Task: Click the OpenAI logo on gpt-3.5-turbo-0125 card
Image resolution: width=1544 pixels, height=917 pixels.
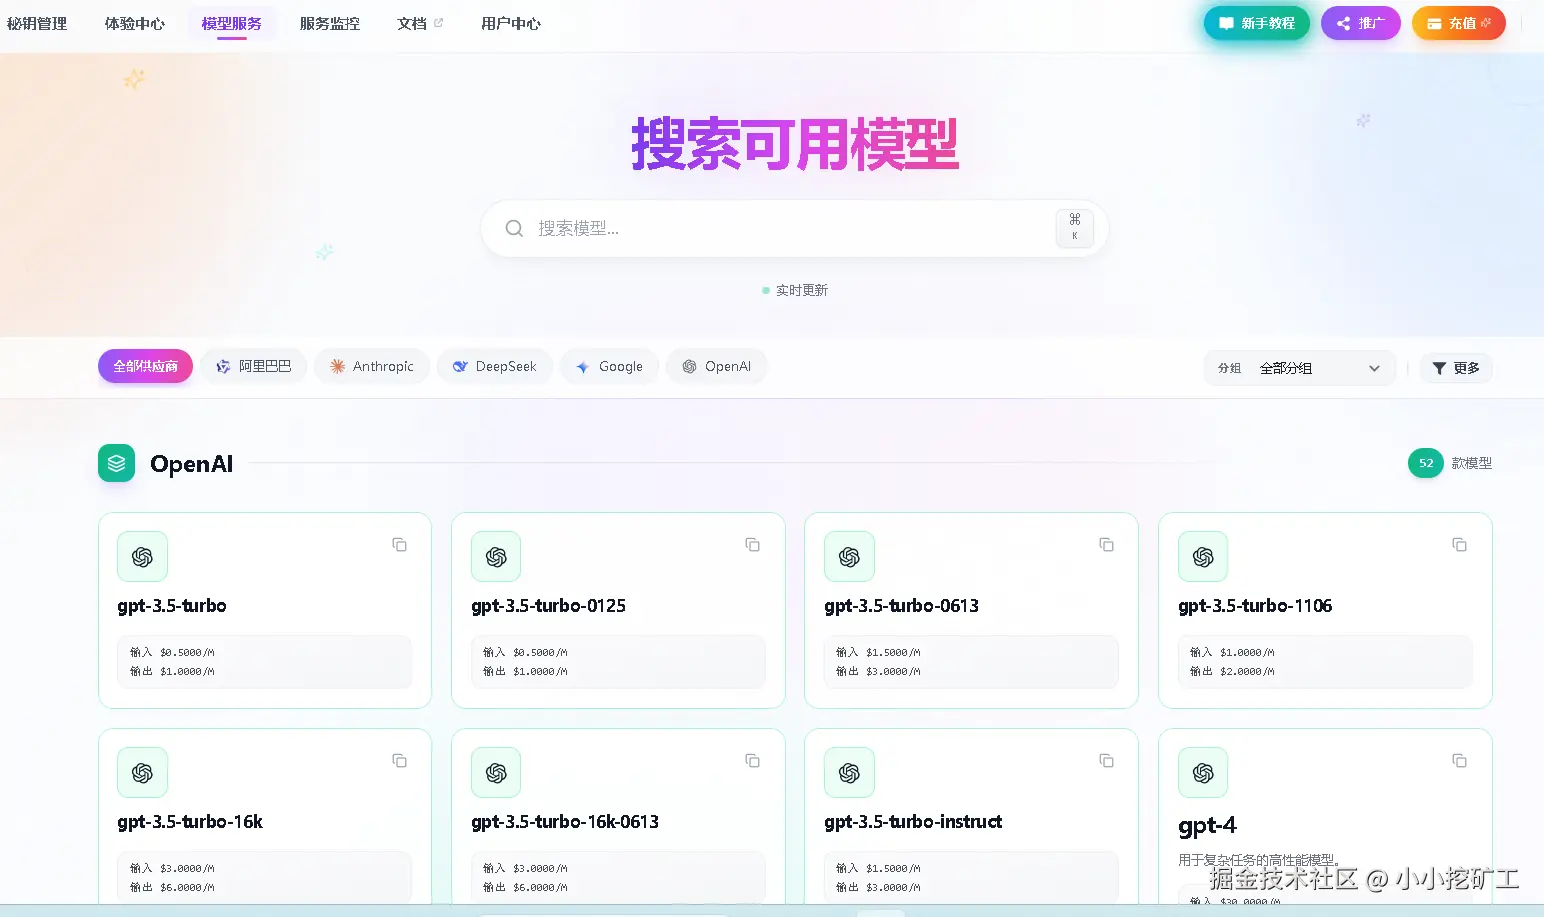Action: pos(496,557)
